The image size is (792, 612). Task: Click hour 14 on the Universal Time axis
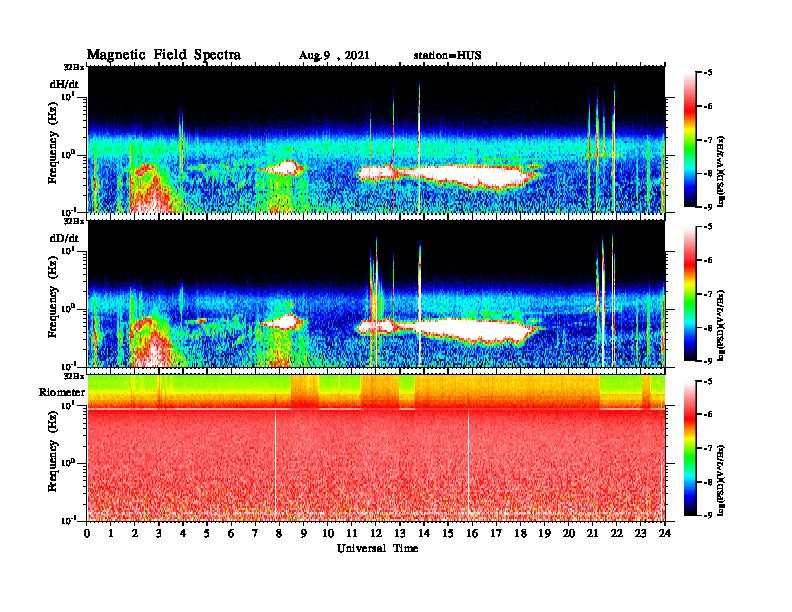click(x=424, y=533)
